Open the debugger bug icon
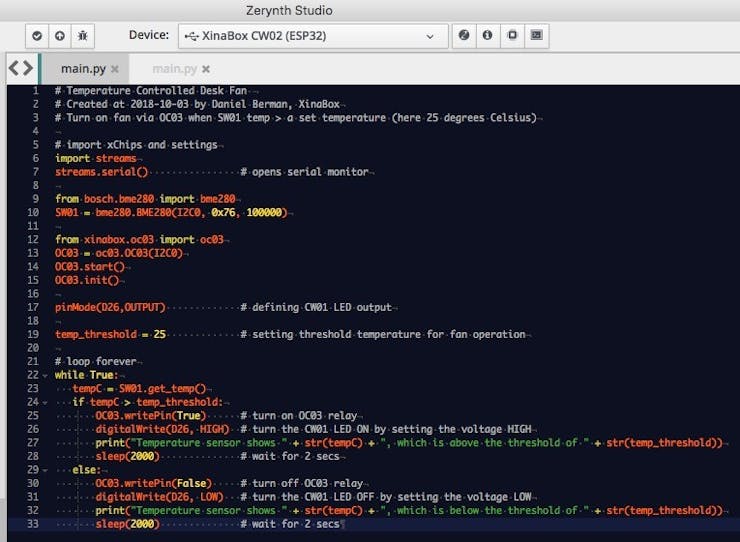 coord(83,36)
